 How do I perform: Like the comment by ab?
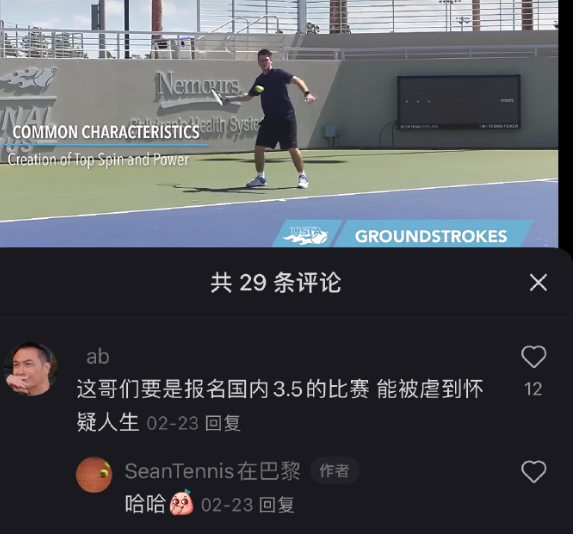click(x=533, y=356)
